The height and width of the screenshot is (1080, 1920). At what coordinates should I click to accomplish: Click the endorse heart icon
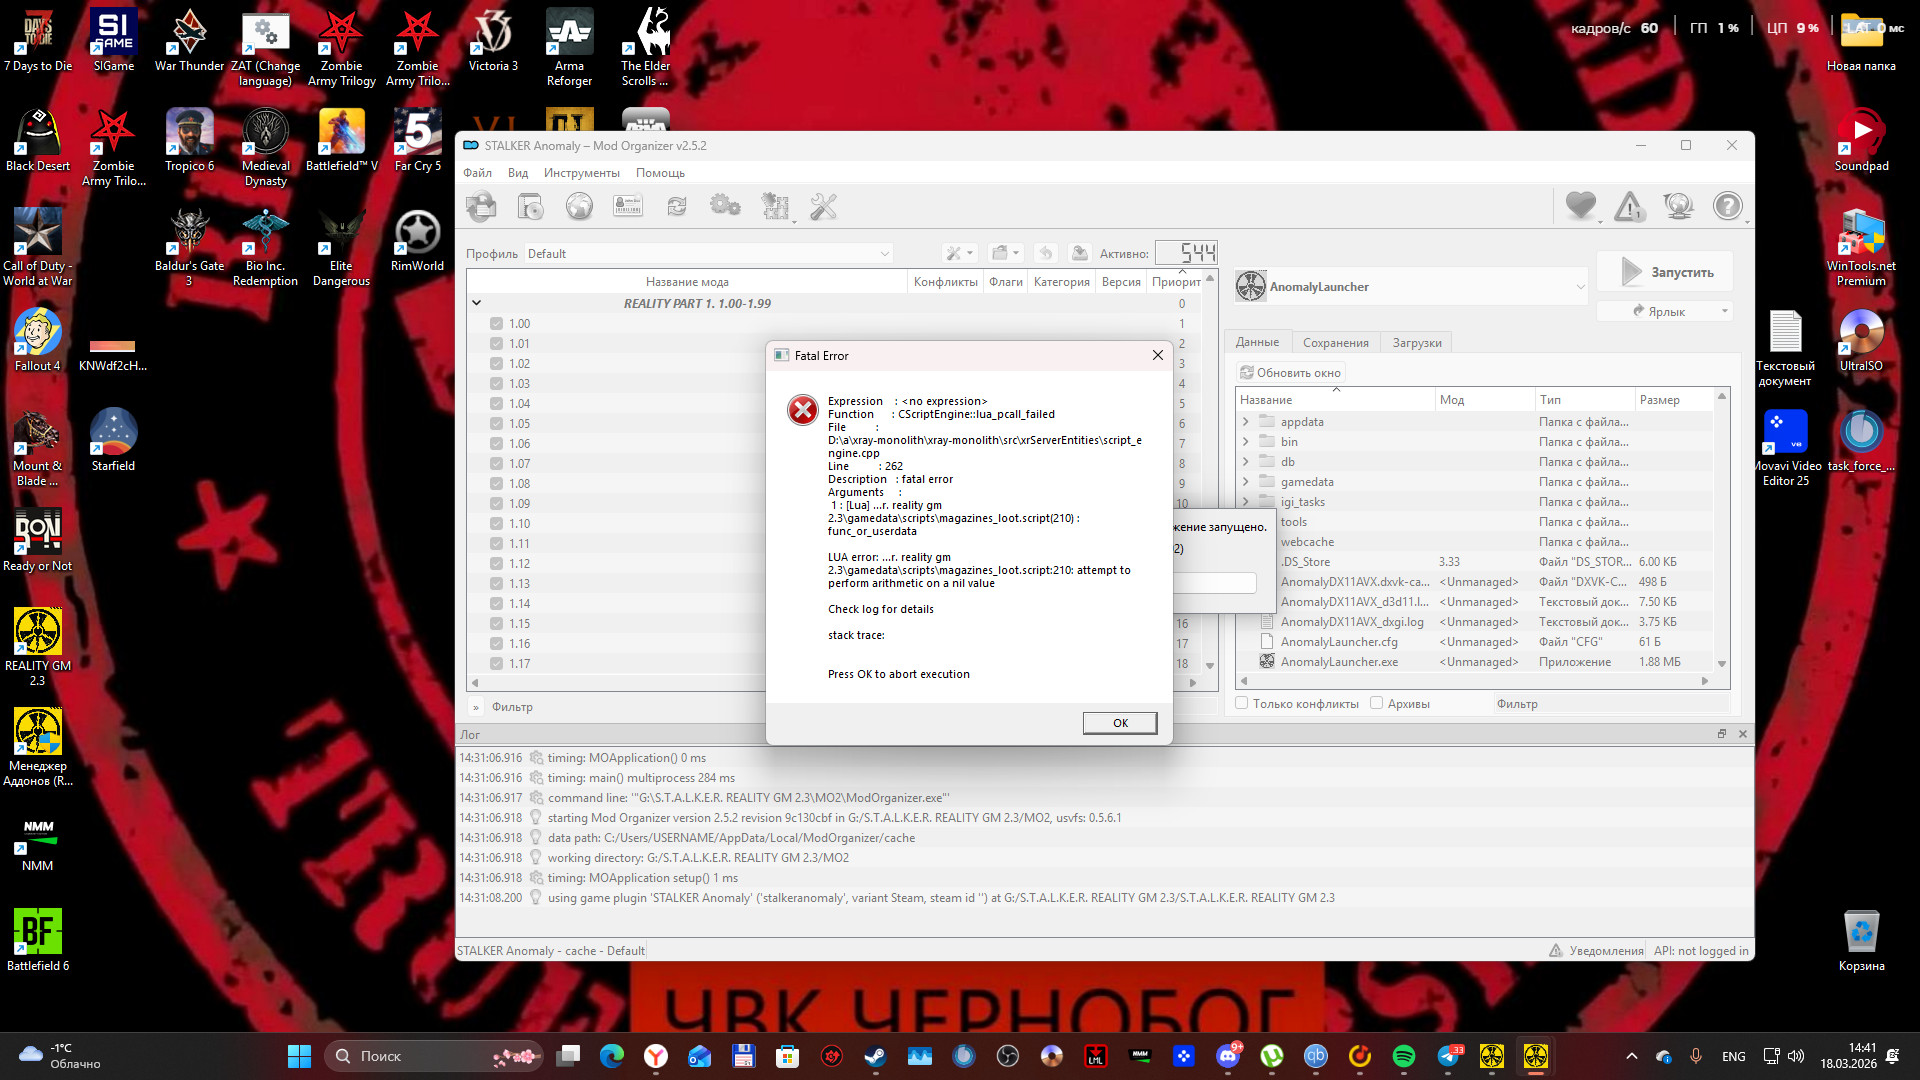tap(1580, 206)
